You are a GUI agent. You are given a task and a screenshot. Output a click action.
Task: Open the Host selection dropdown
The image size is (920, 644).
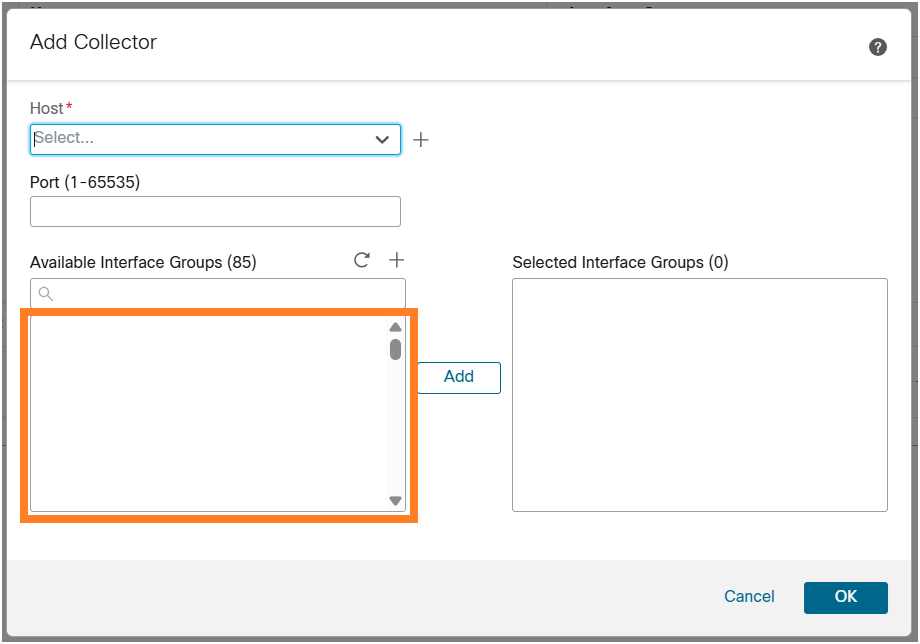tap(215, 139)
